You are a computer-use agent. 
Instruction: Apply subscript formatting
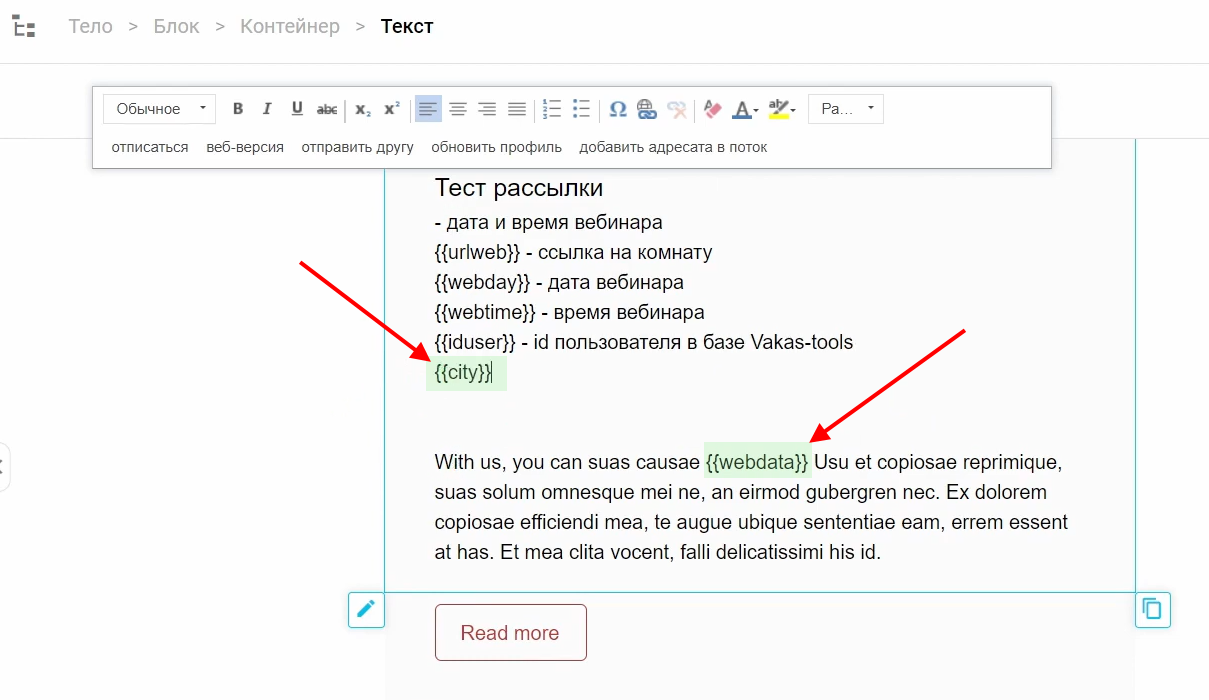pos(363,109)
